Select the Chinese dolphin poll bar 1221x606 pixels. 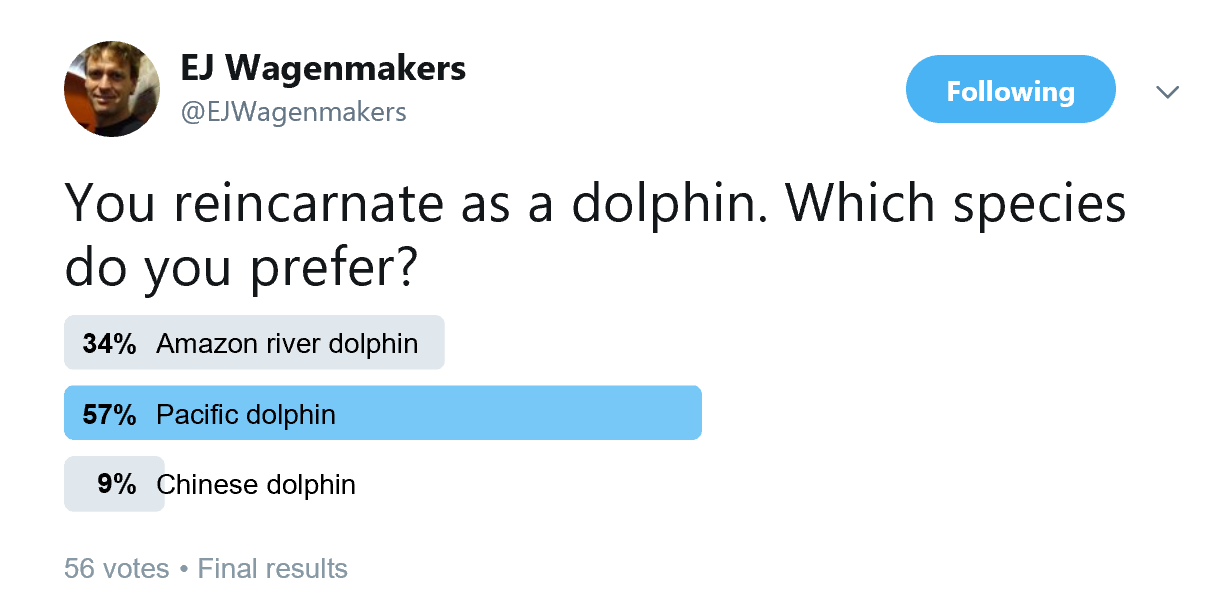point(114,484)
